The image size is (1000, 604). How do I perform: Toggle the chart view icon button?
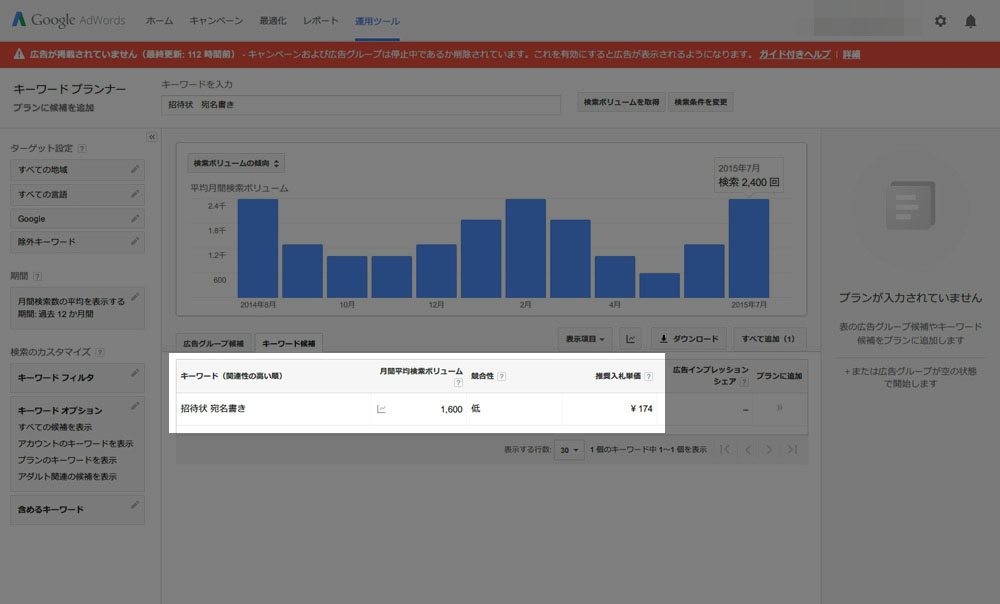click(630, 339)
